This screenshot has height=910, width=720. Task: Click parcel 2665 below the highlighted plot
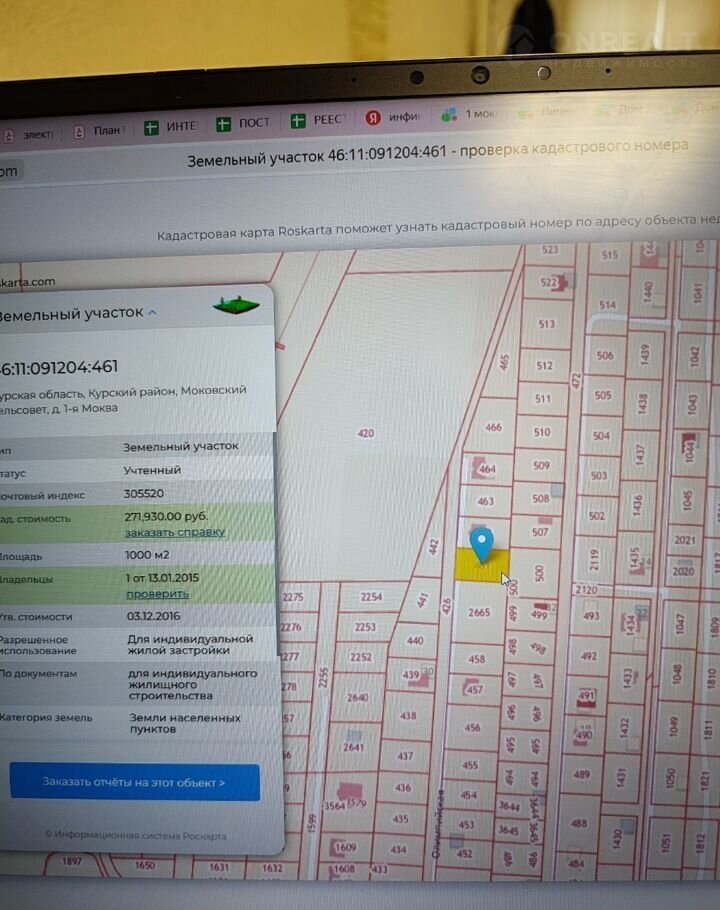(x=479, y=612)
